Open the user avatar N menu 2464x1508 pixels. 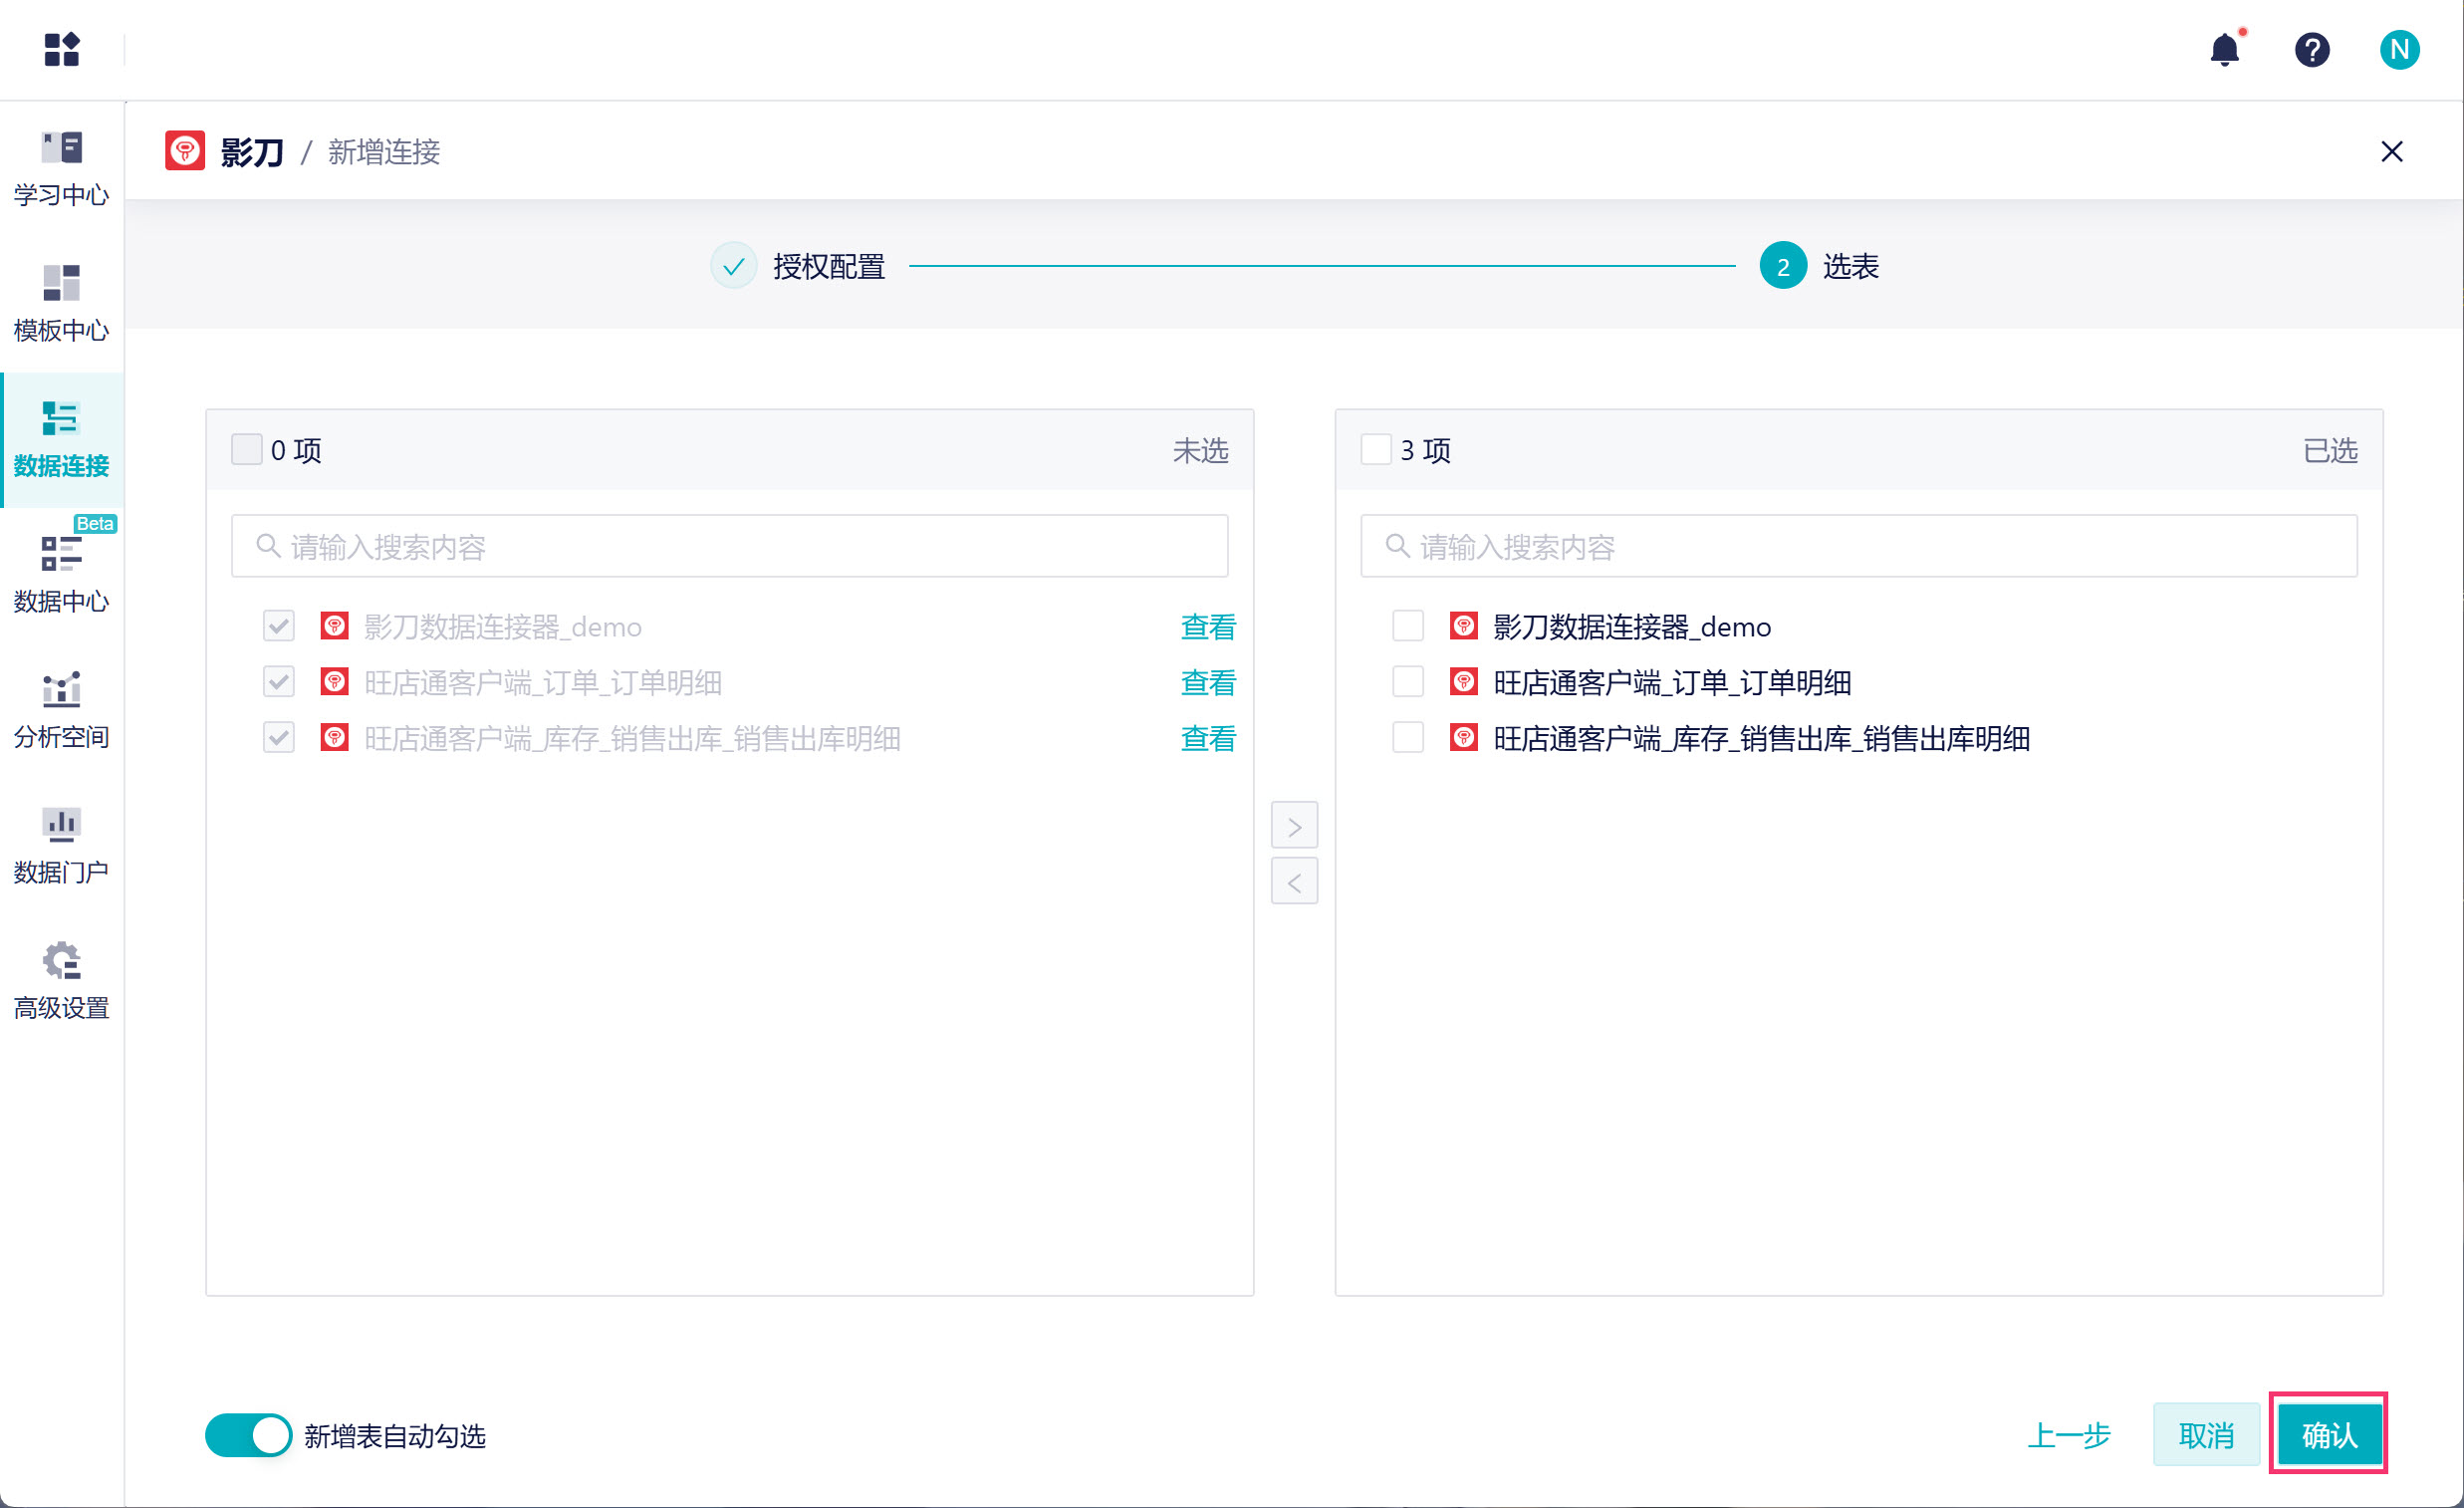click(2399, 49)
